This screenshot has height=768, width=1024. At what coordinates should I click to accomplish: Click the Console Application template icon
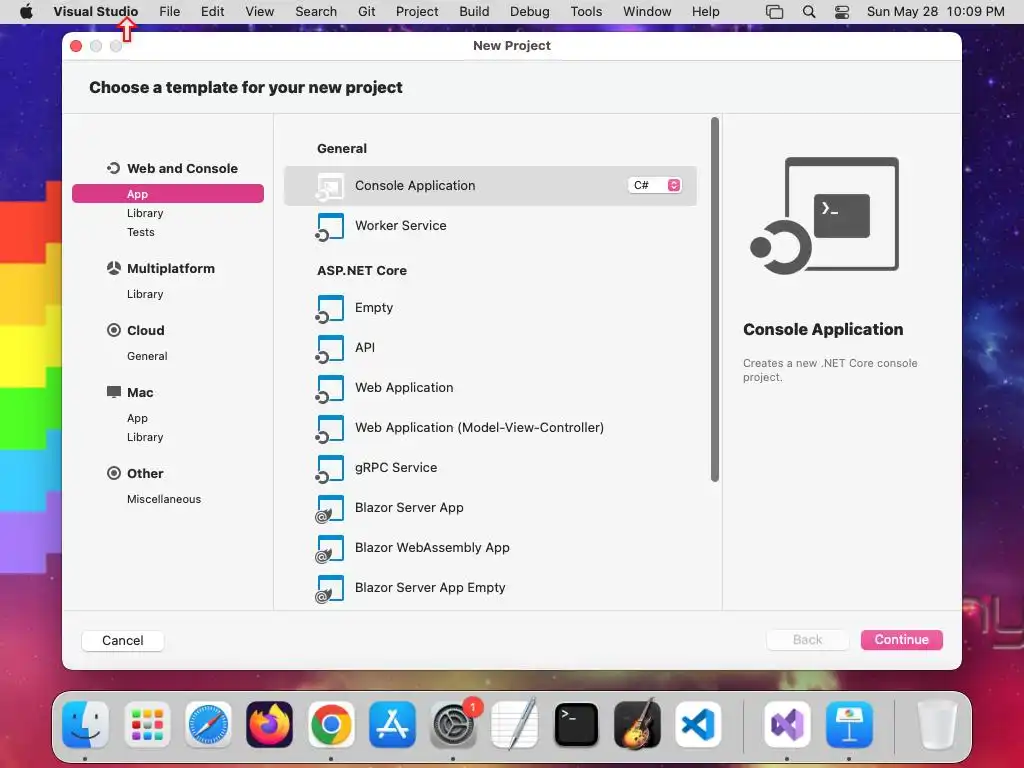(x=330, y=186)
